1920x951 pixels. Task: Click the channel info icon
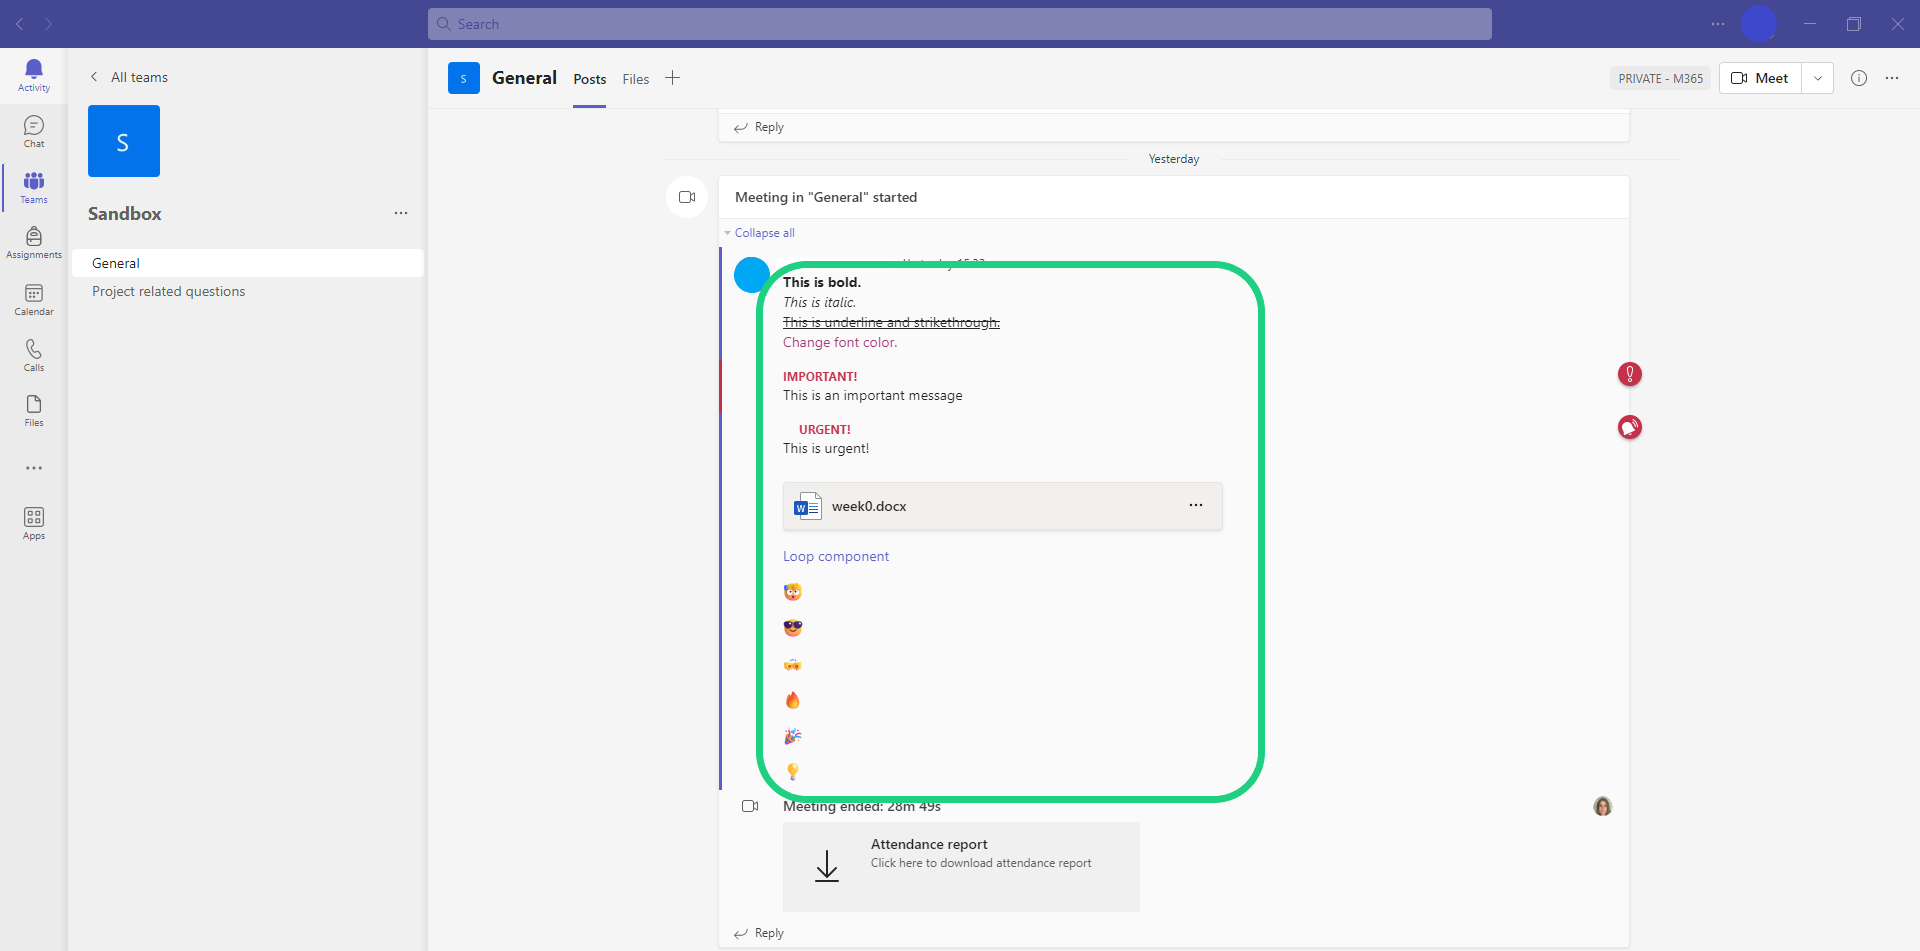1858,78
